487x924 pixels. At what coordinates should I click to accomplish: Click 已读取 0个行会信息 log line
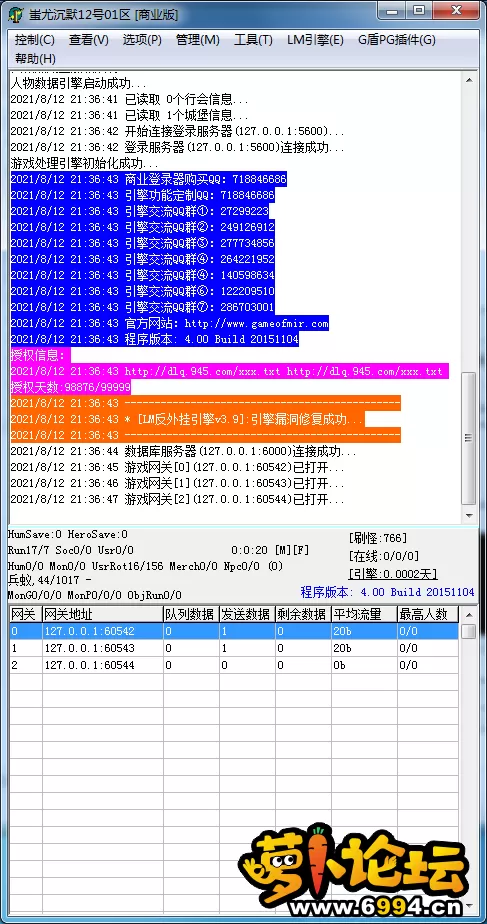pos(129,98)
